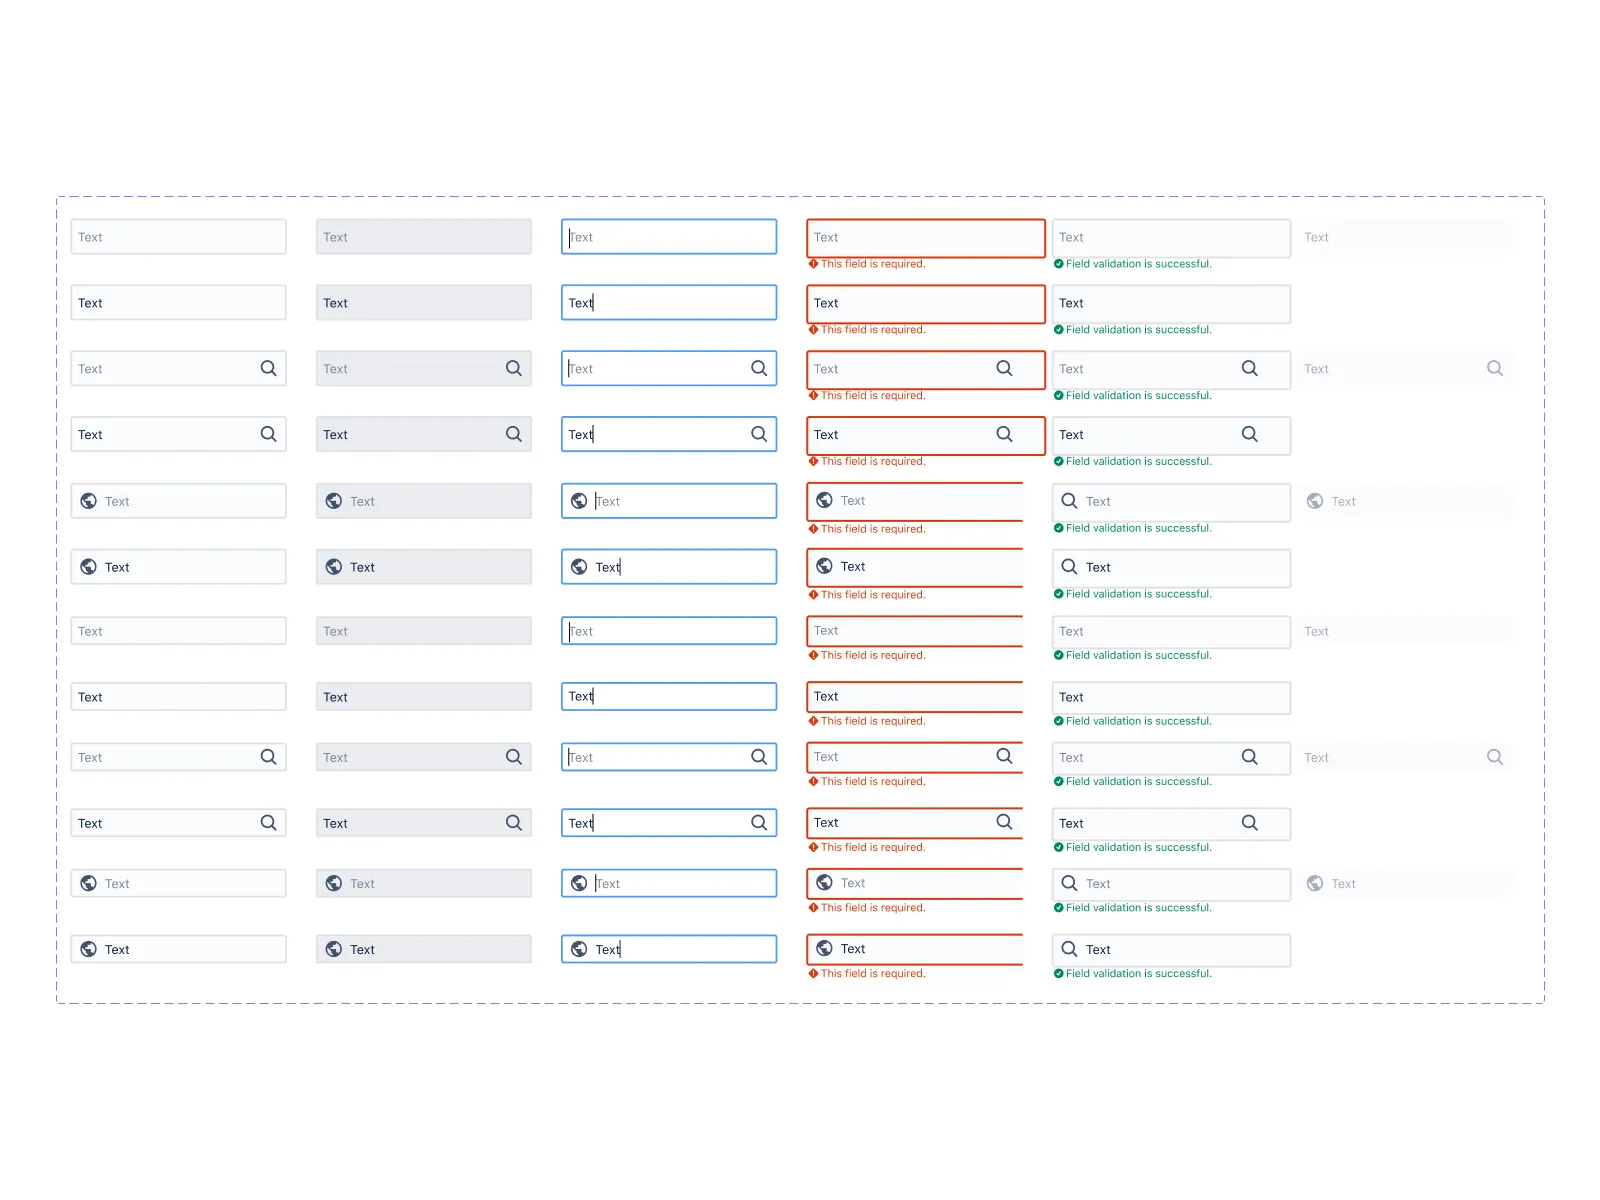
Task: Click the magnifier in the focused blue search input
Action: tap(757, 368)
